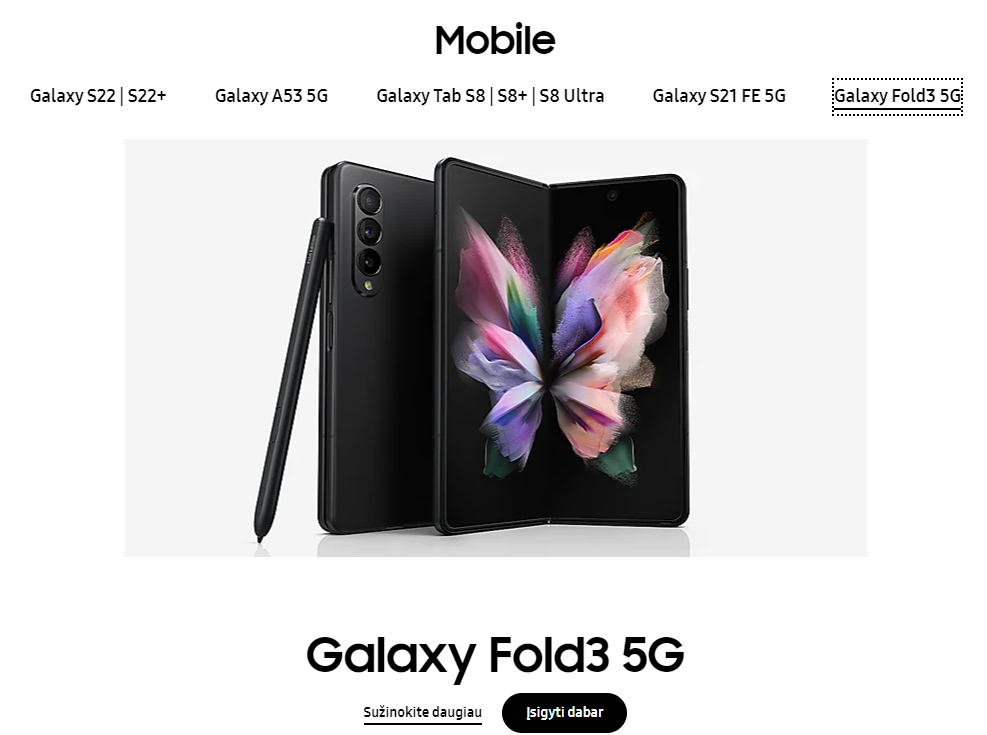This screenshot has width=987, height=735.
Task: Follow the Sužinokite daugiau link
Action: [422, 712]
